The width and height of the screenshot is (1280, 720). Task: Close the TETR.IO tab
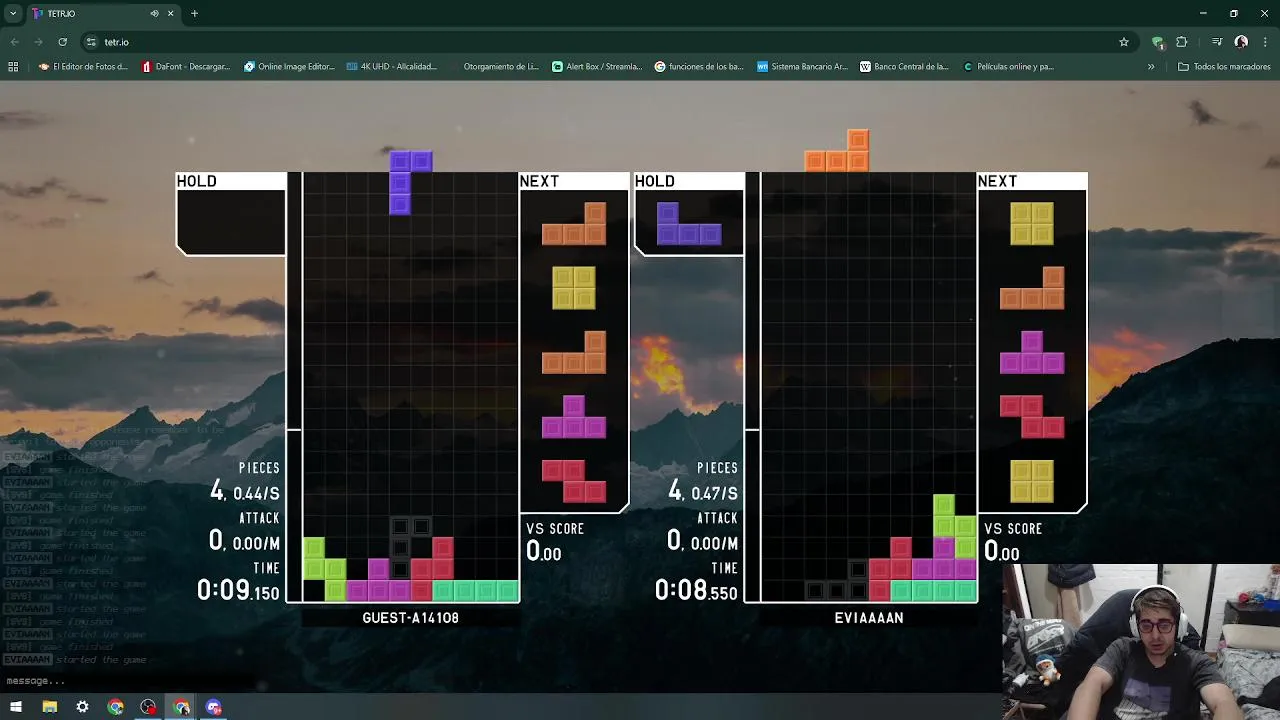coord(171,13)
